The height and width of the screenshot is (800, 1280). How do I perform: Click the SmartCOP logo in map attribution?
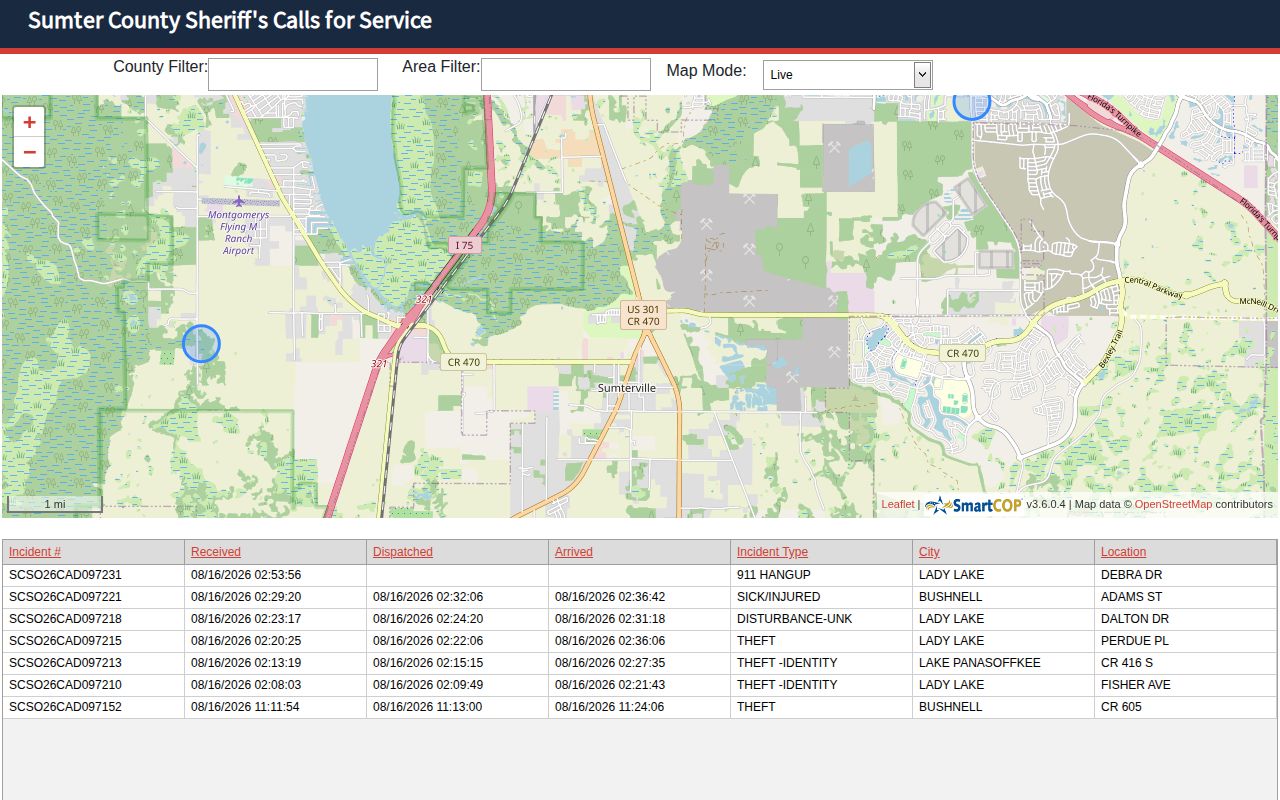pyautogui.click(x=973, y=505)
